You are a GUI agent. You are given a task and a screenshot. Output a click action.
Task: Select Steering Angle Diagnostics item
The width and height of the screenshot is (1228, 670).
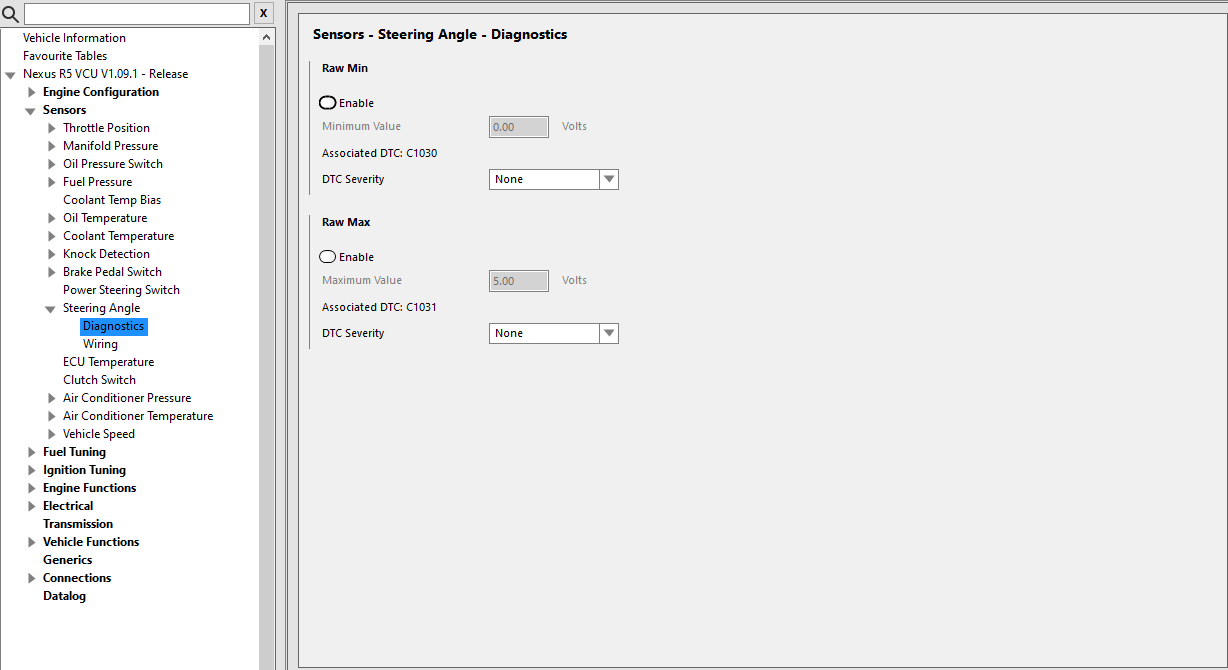114,326
